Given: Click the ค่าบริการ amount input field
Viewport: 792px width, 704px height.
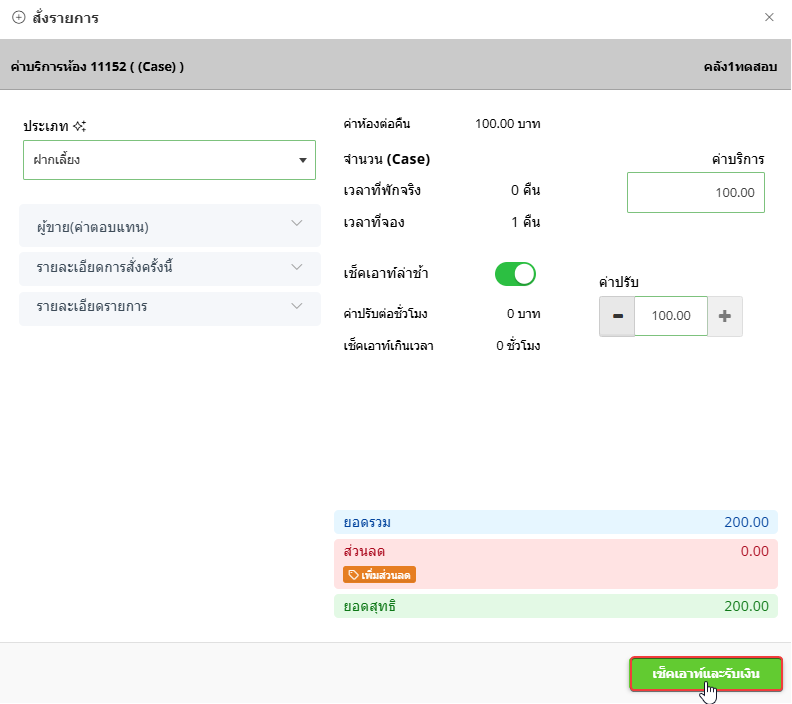Looking at the screenshot, I should tap(695, 192).
